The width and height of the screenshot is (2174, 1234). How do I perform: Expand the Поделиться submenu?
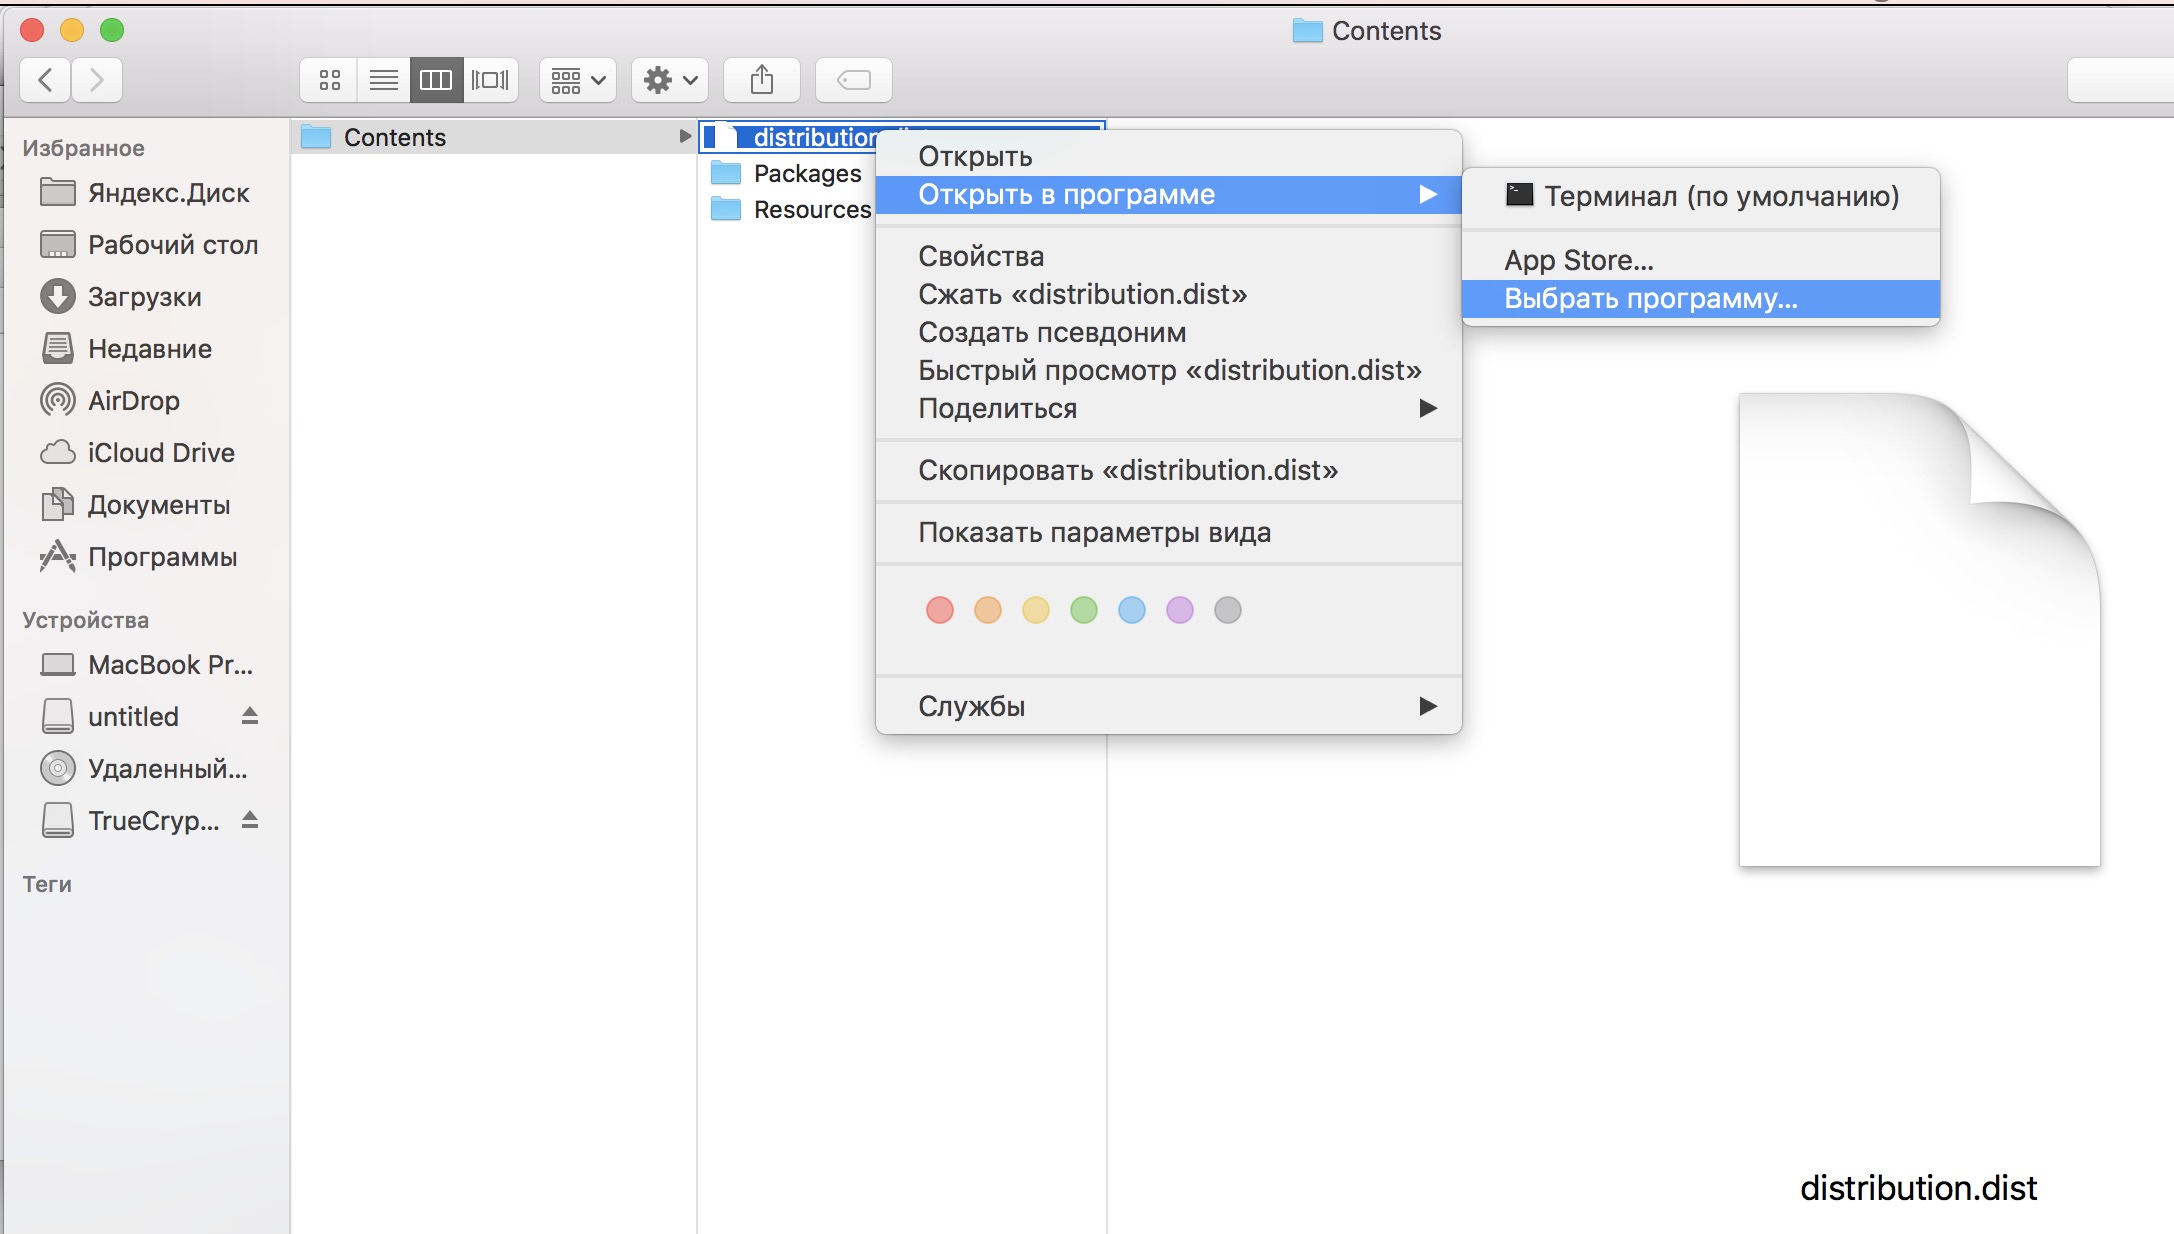(x=1168, y=408)
